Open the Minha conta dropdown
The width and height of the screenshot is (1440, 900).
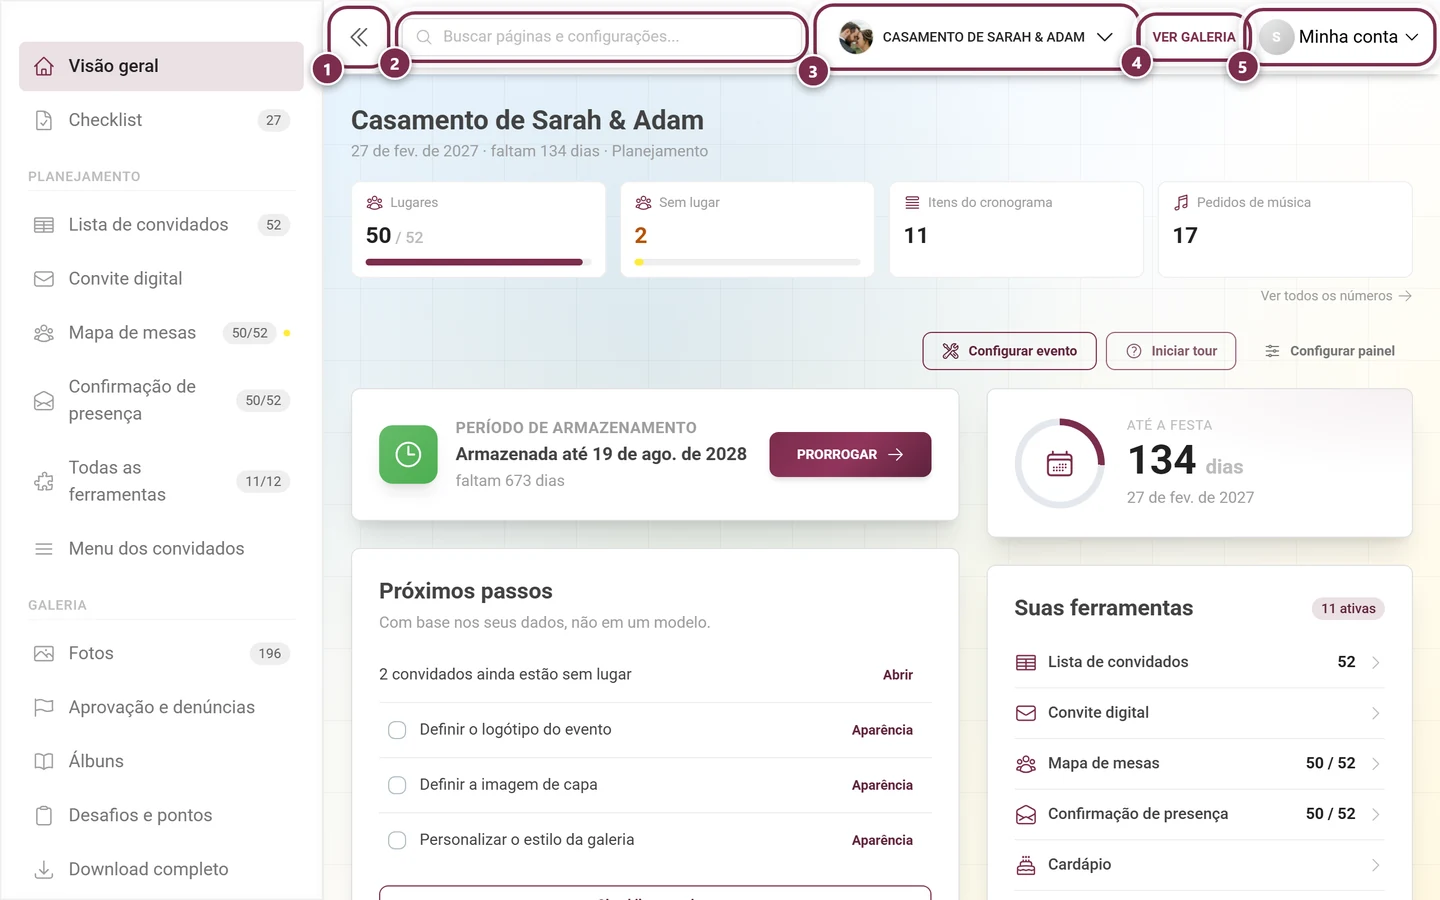[x=1340, y=37]
